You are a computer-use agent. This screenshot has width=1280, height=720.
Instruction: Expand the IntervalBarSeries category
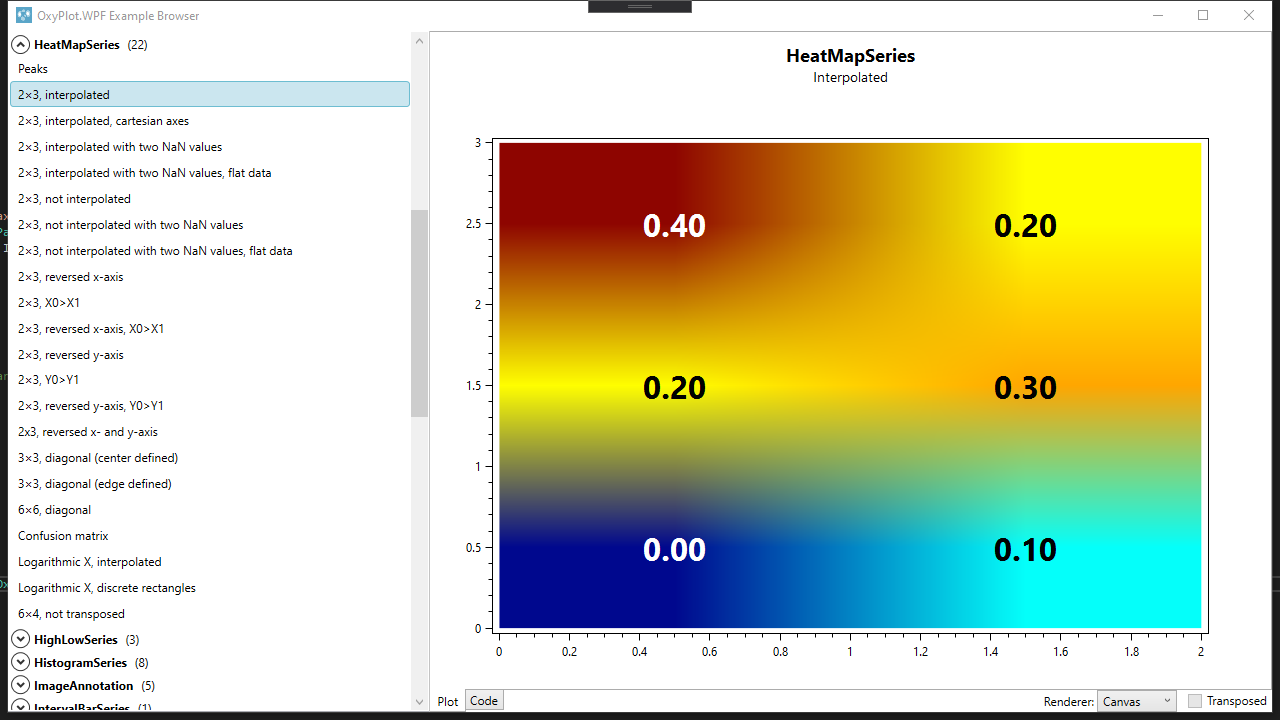pyautogui.click(x=20, y=707)
